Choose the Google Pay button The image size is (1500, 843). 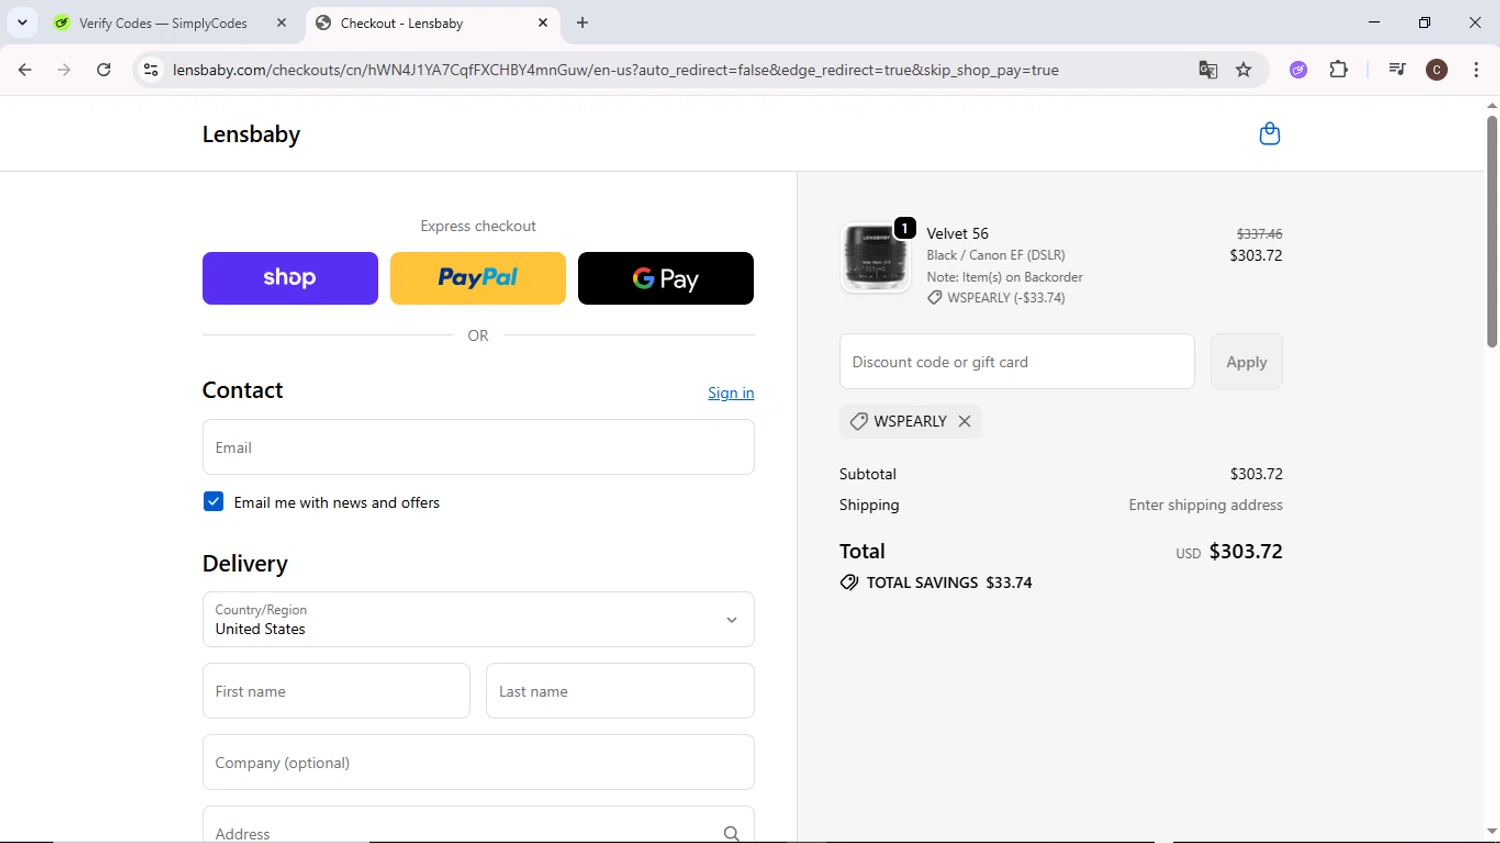click(x=666, y=278)
